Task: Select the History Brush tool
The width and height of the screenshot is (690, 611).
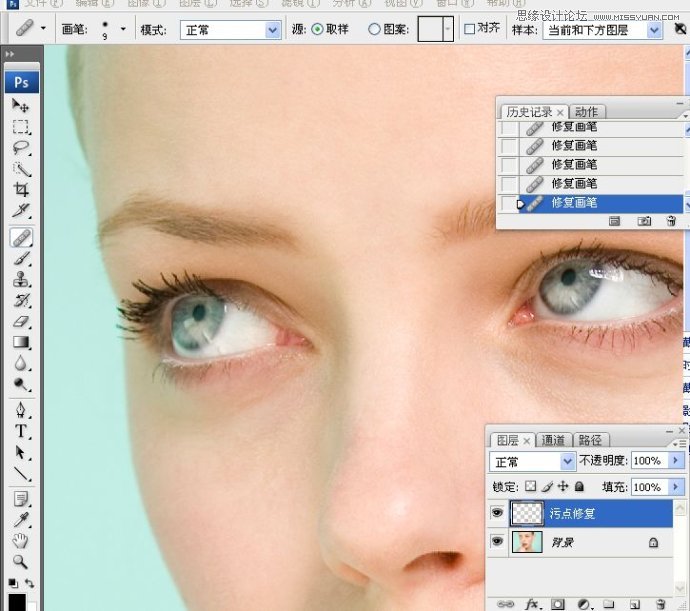Action: tap(20, 301)
